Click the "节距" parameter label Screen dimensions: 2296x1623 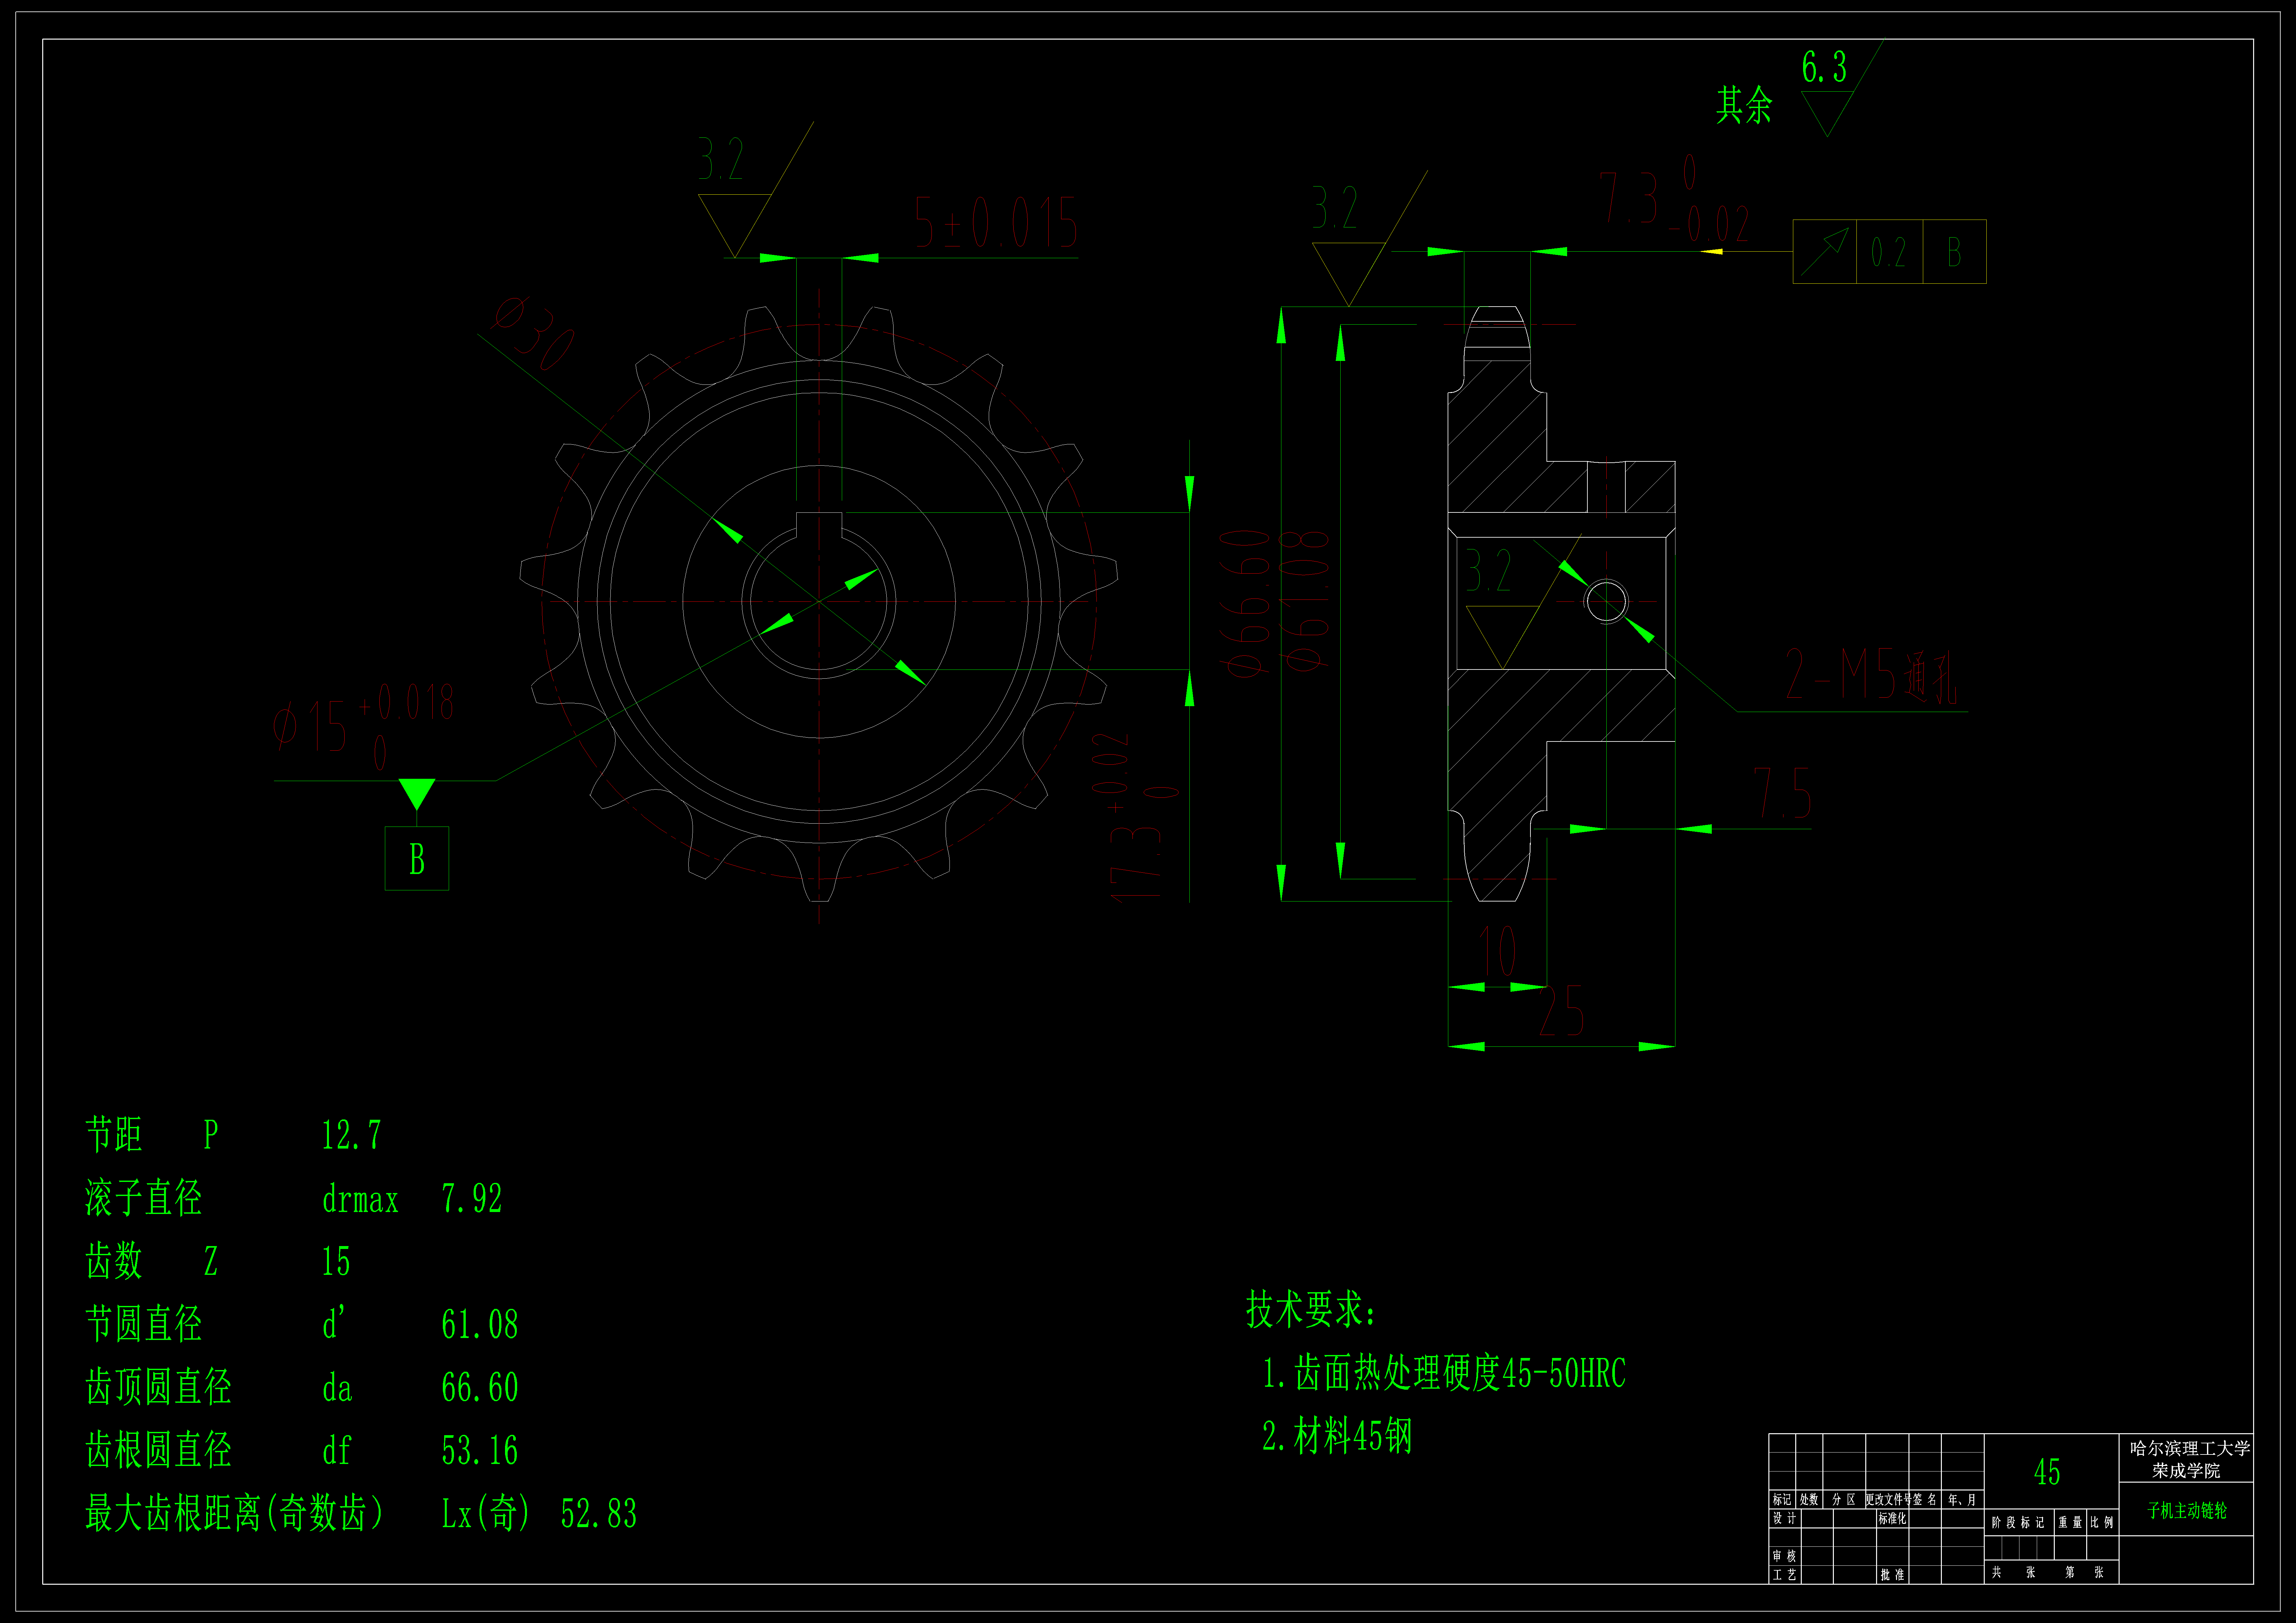click(114, 1135)
